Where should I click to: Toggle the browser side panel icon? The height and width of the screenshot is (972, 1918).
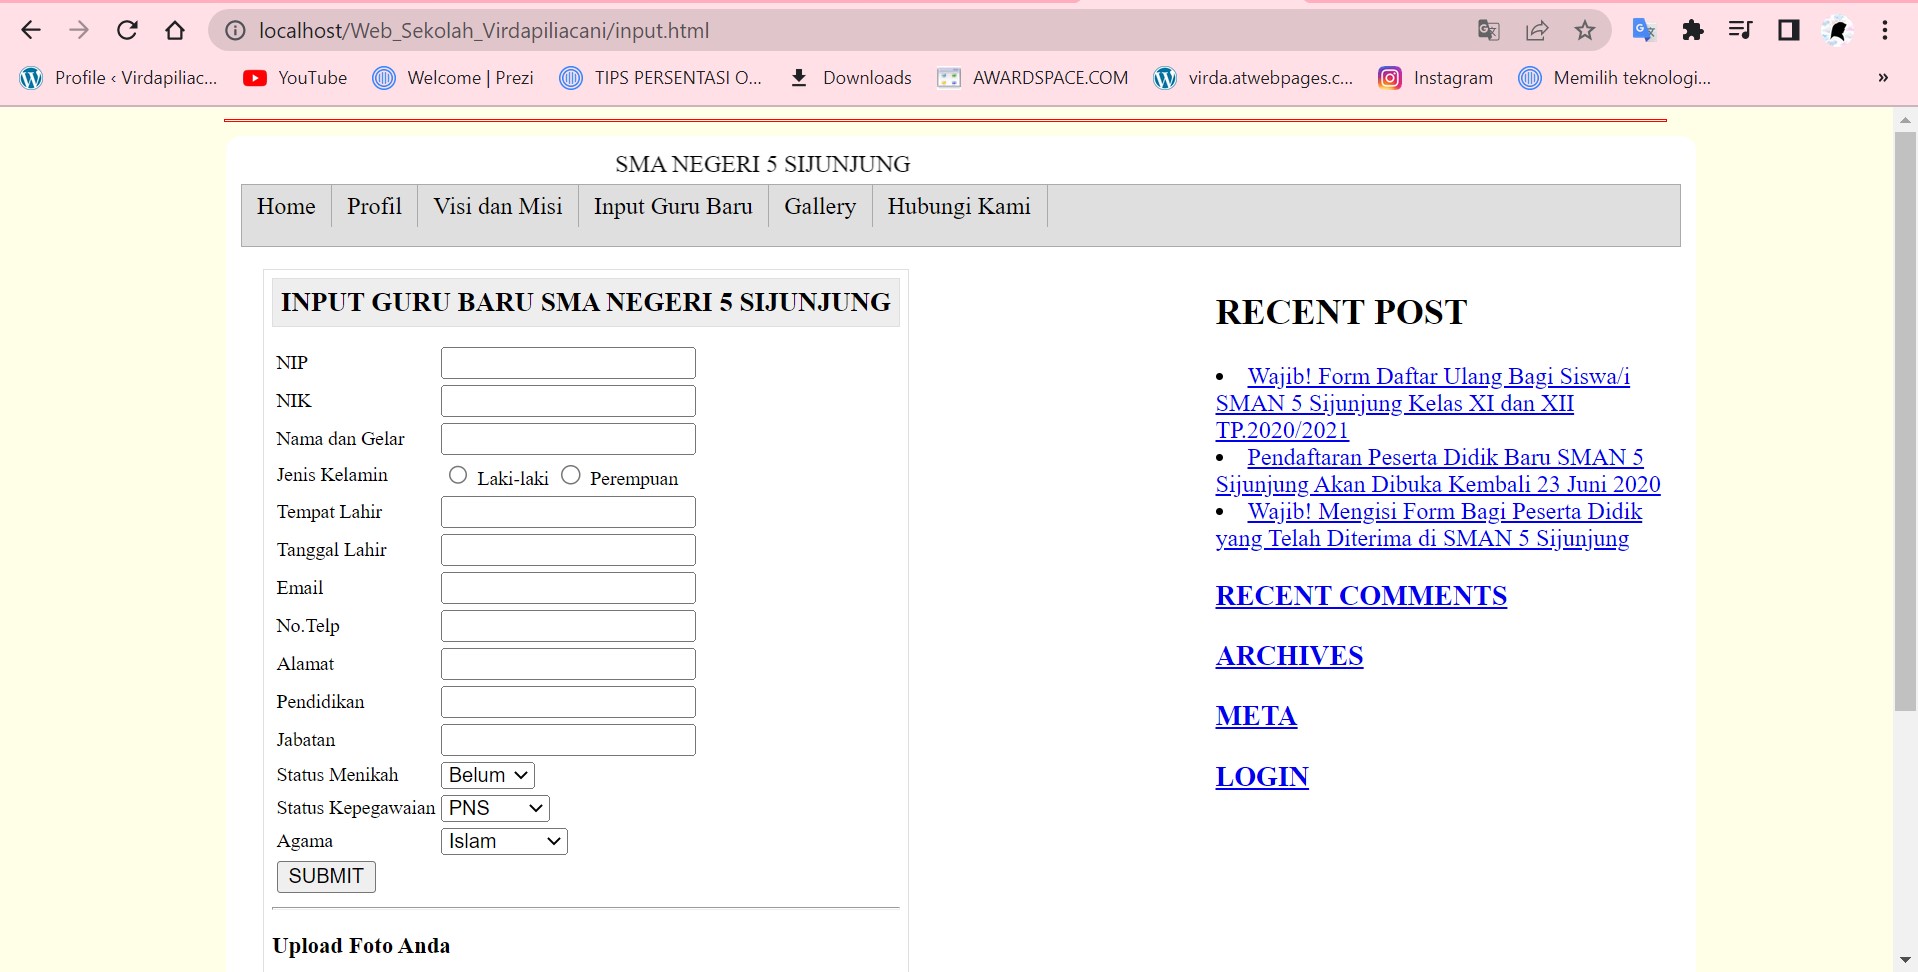tap(1789, 30)
